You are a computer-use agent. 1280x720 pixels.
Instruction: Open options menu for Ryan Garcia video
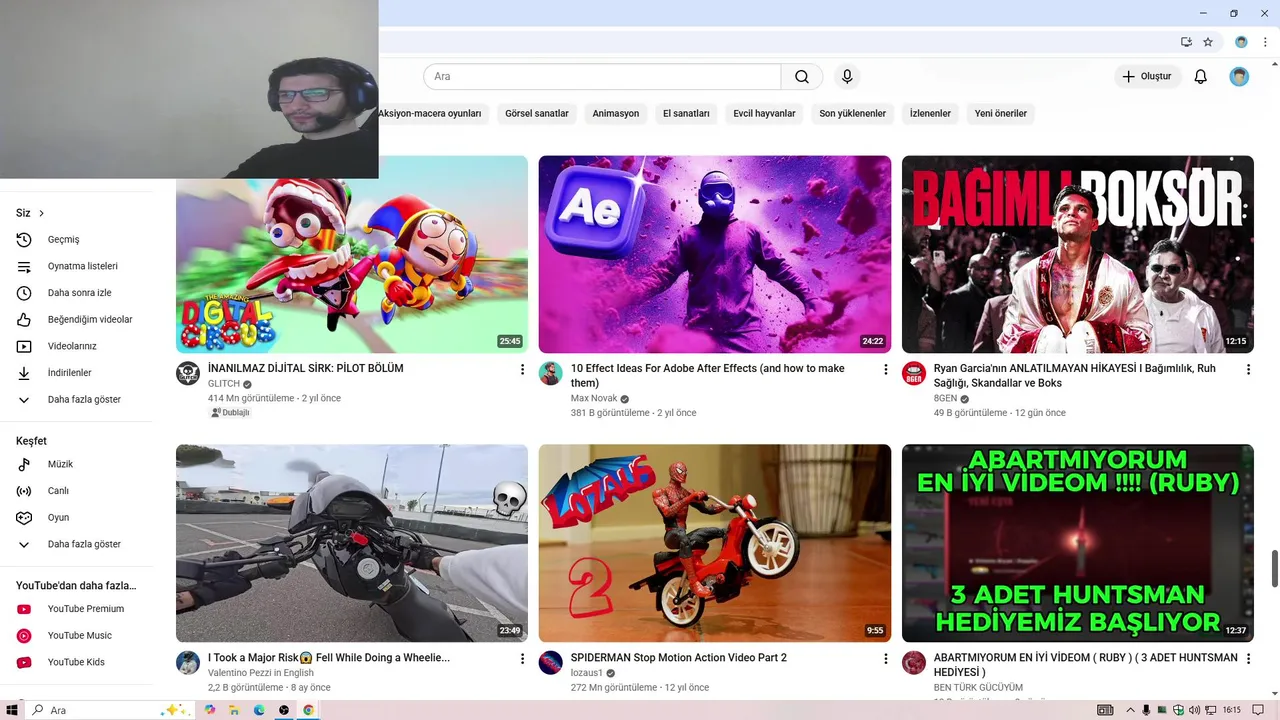point(1248,370)
